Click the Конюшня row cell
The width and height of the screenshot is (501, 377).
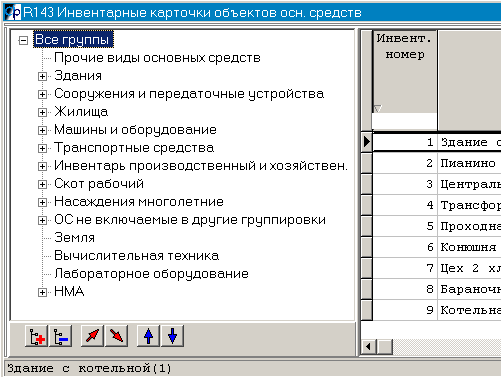[470, 247]
